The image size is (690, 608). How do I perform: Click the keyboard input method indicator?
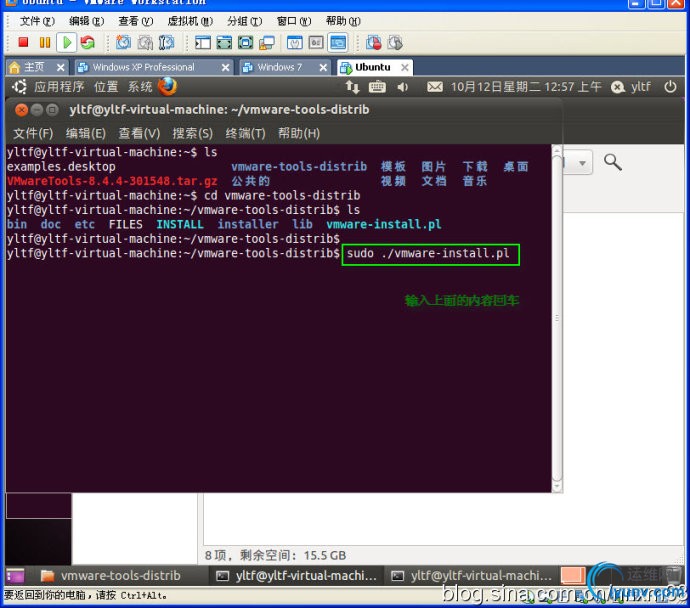(377, 87)
